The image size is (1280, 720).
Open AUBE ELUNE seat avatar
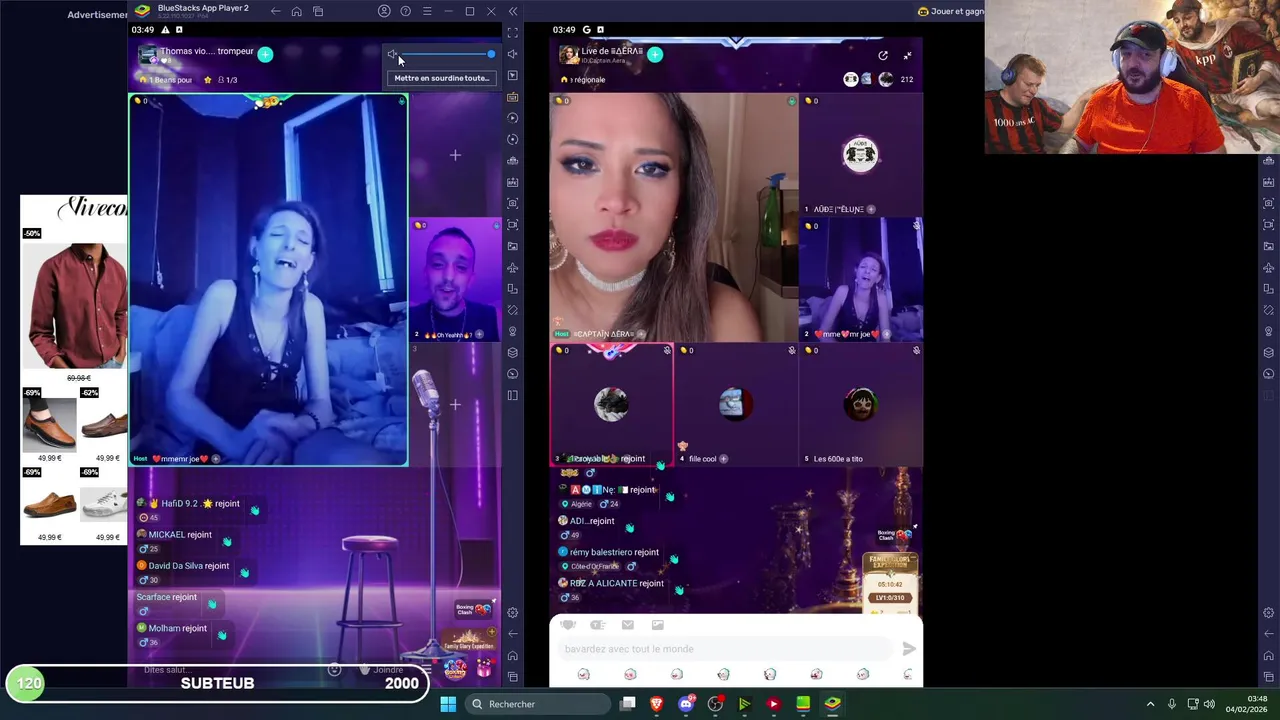(x=860, y=153)
